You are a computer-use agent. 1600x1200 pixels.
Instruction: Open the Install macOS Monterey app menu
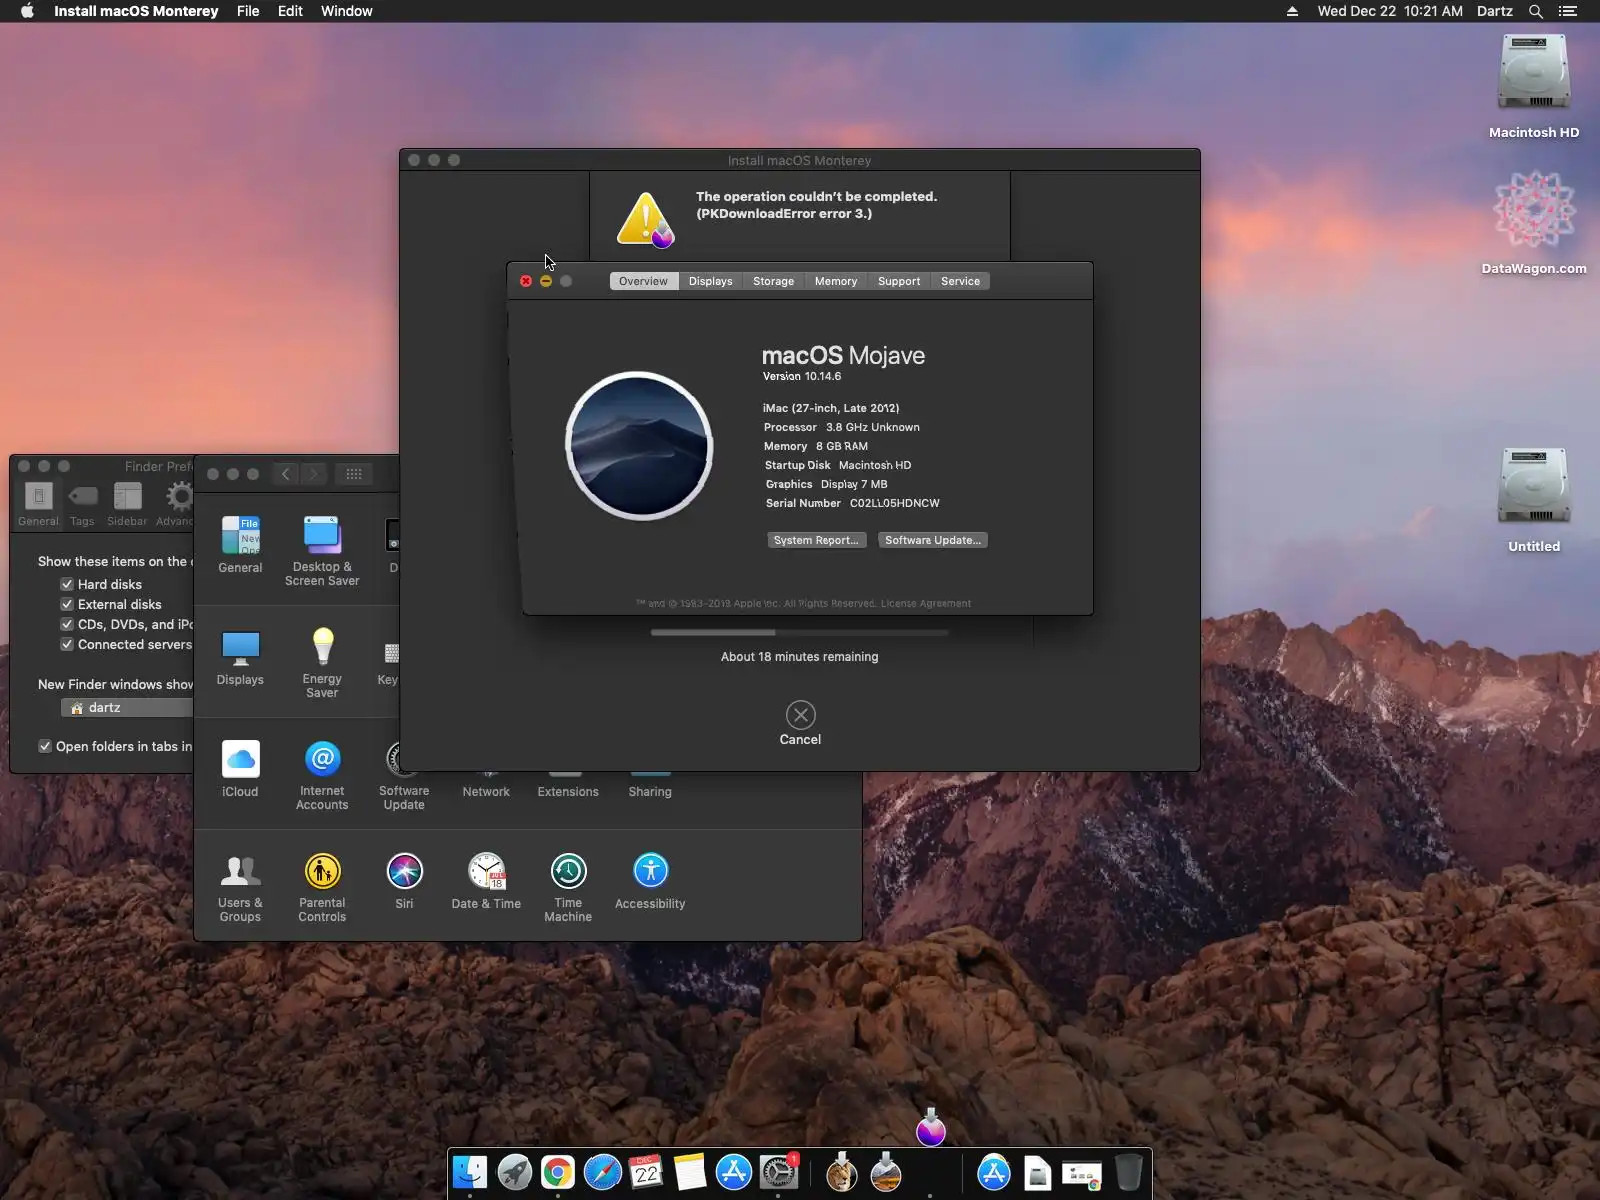click(136, 11)
